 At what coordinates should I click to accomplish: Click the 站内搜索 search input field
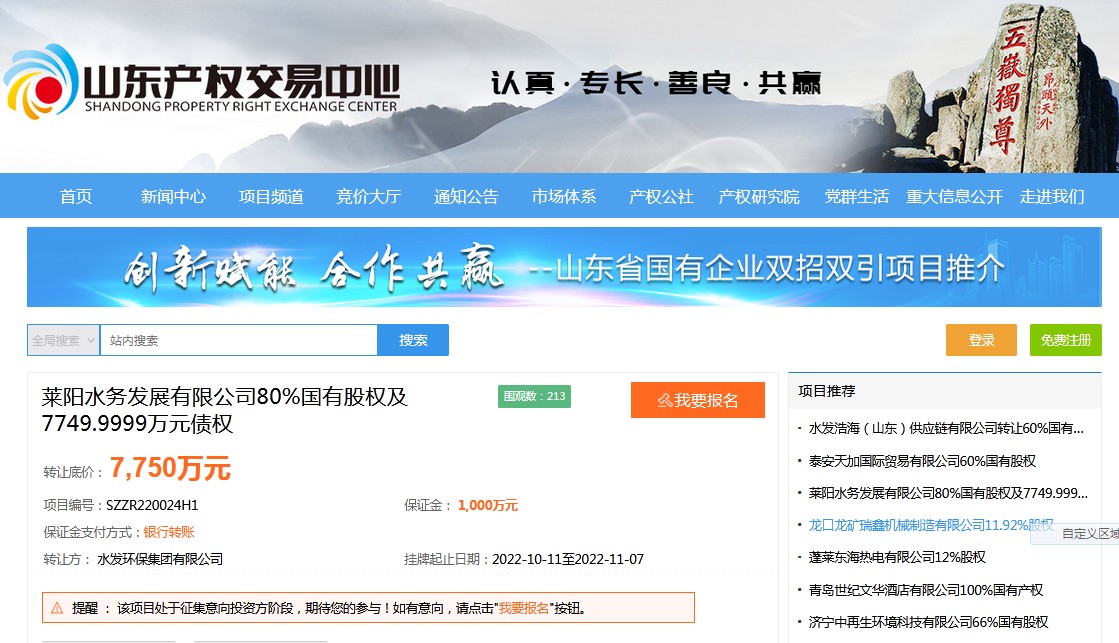pos(239,340)
